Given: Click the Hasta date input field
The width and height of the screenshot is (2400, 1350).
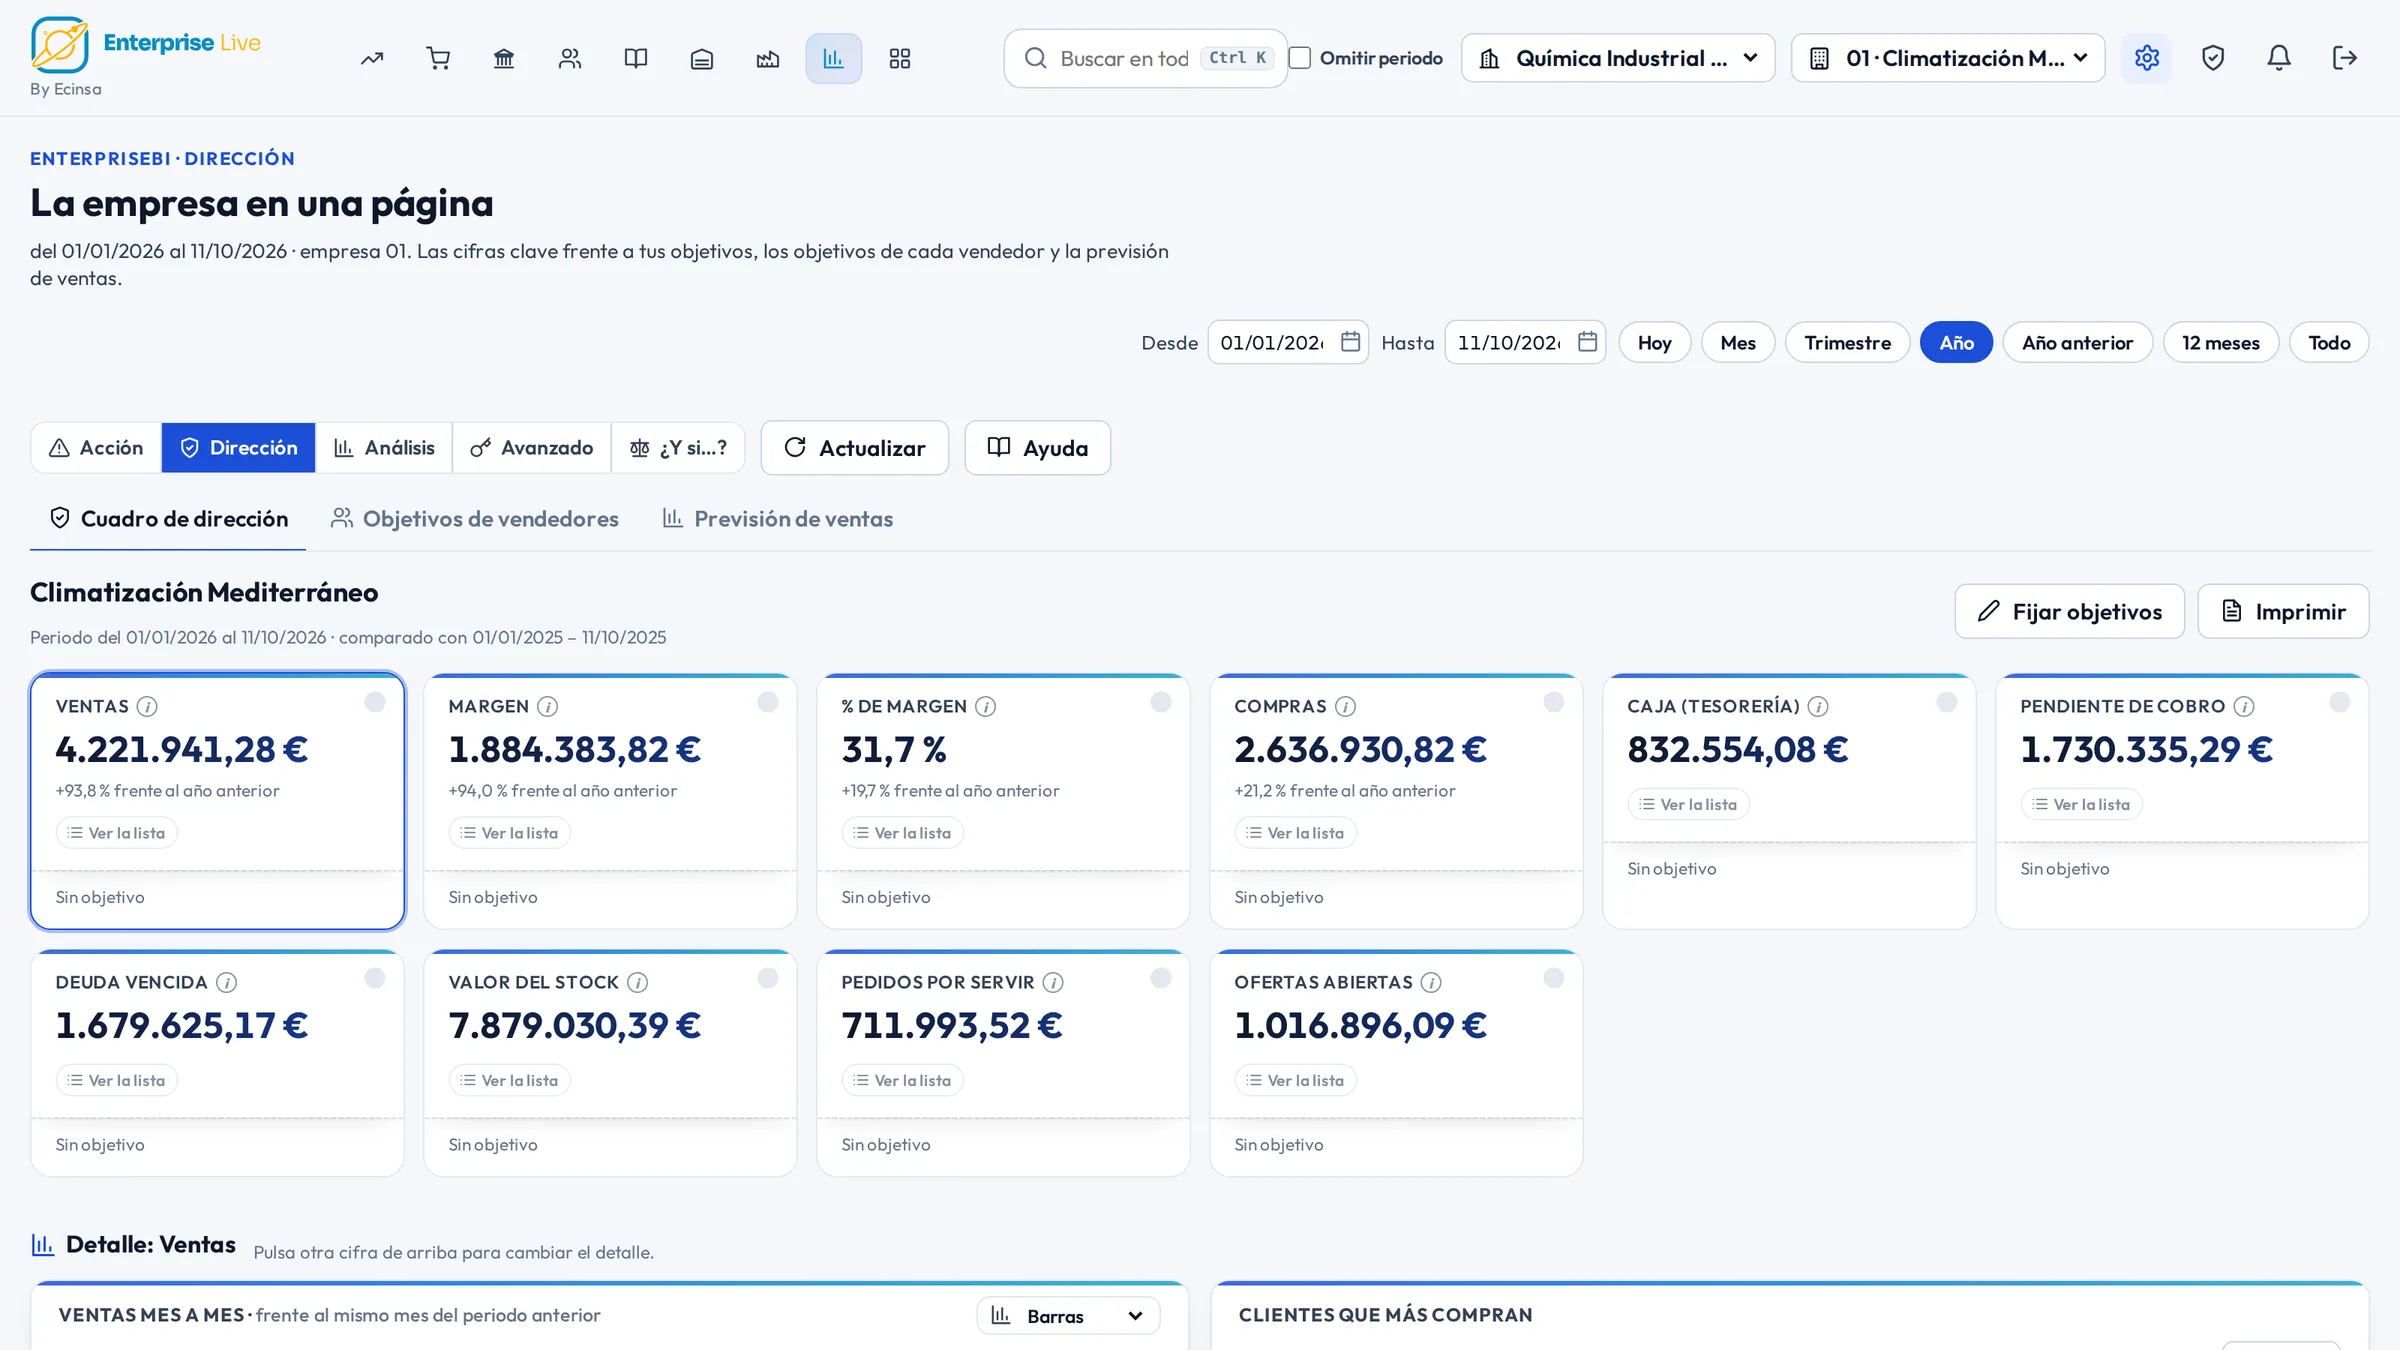Looking at the screenshot, I should coord(1525,342).
